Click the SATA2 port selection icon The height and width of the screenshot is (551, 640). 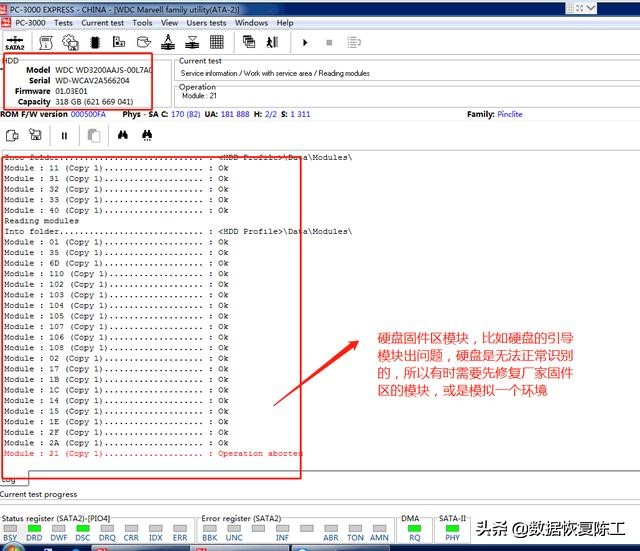point(15,42)
